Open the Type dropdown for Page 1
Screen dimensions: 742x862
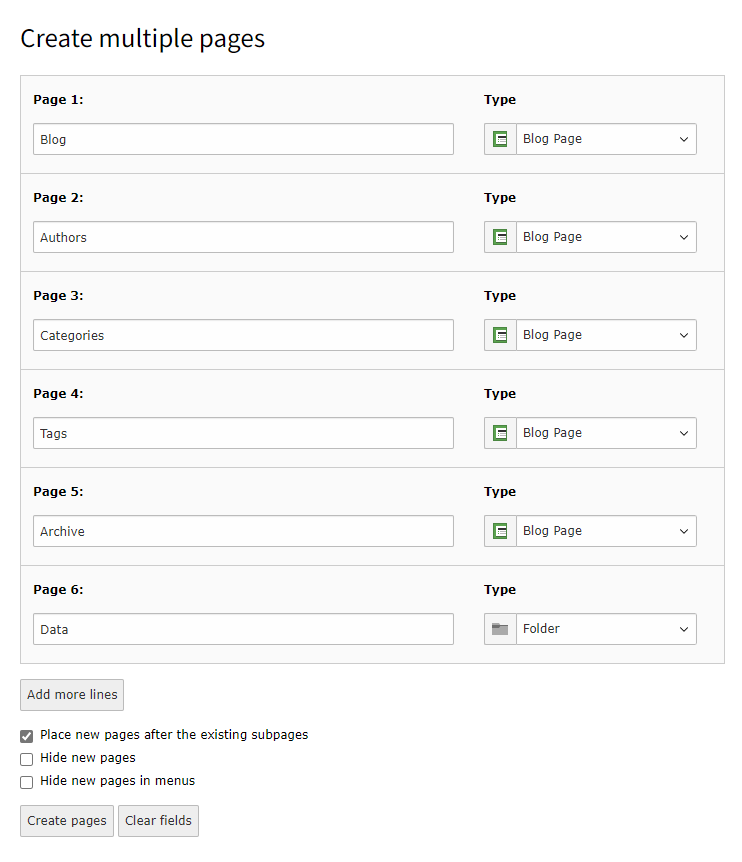pos(606,139)
